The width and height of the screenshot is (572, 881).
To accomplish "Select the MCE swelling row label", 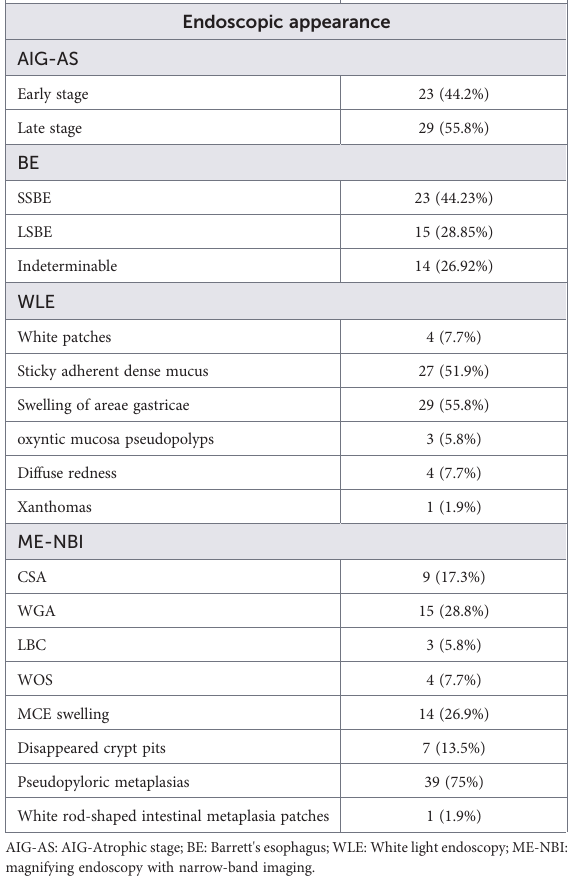I will [x=63, y=714].
